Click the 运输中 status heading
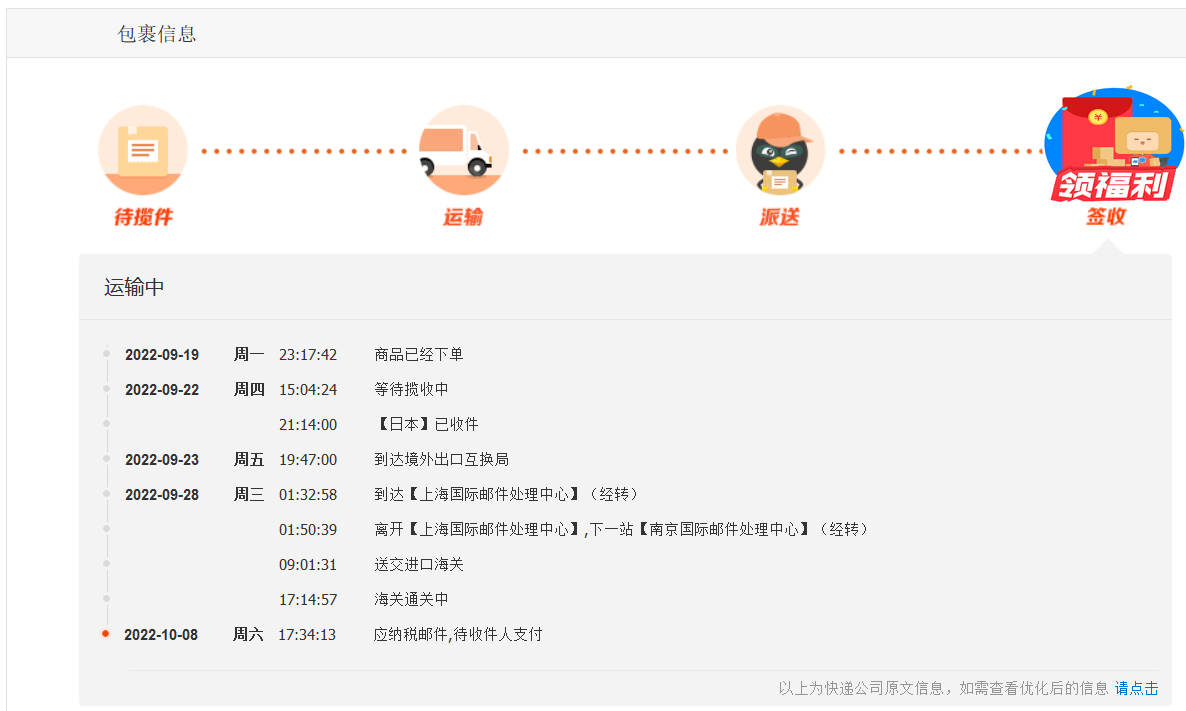This screenshot has width=1186, height=711. pos(134,288)
